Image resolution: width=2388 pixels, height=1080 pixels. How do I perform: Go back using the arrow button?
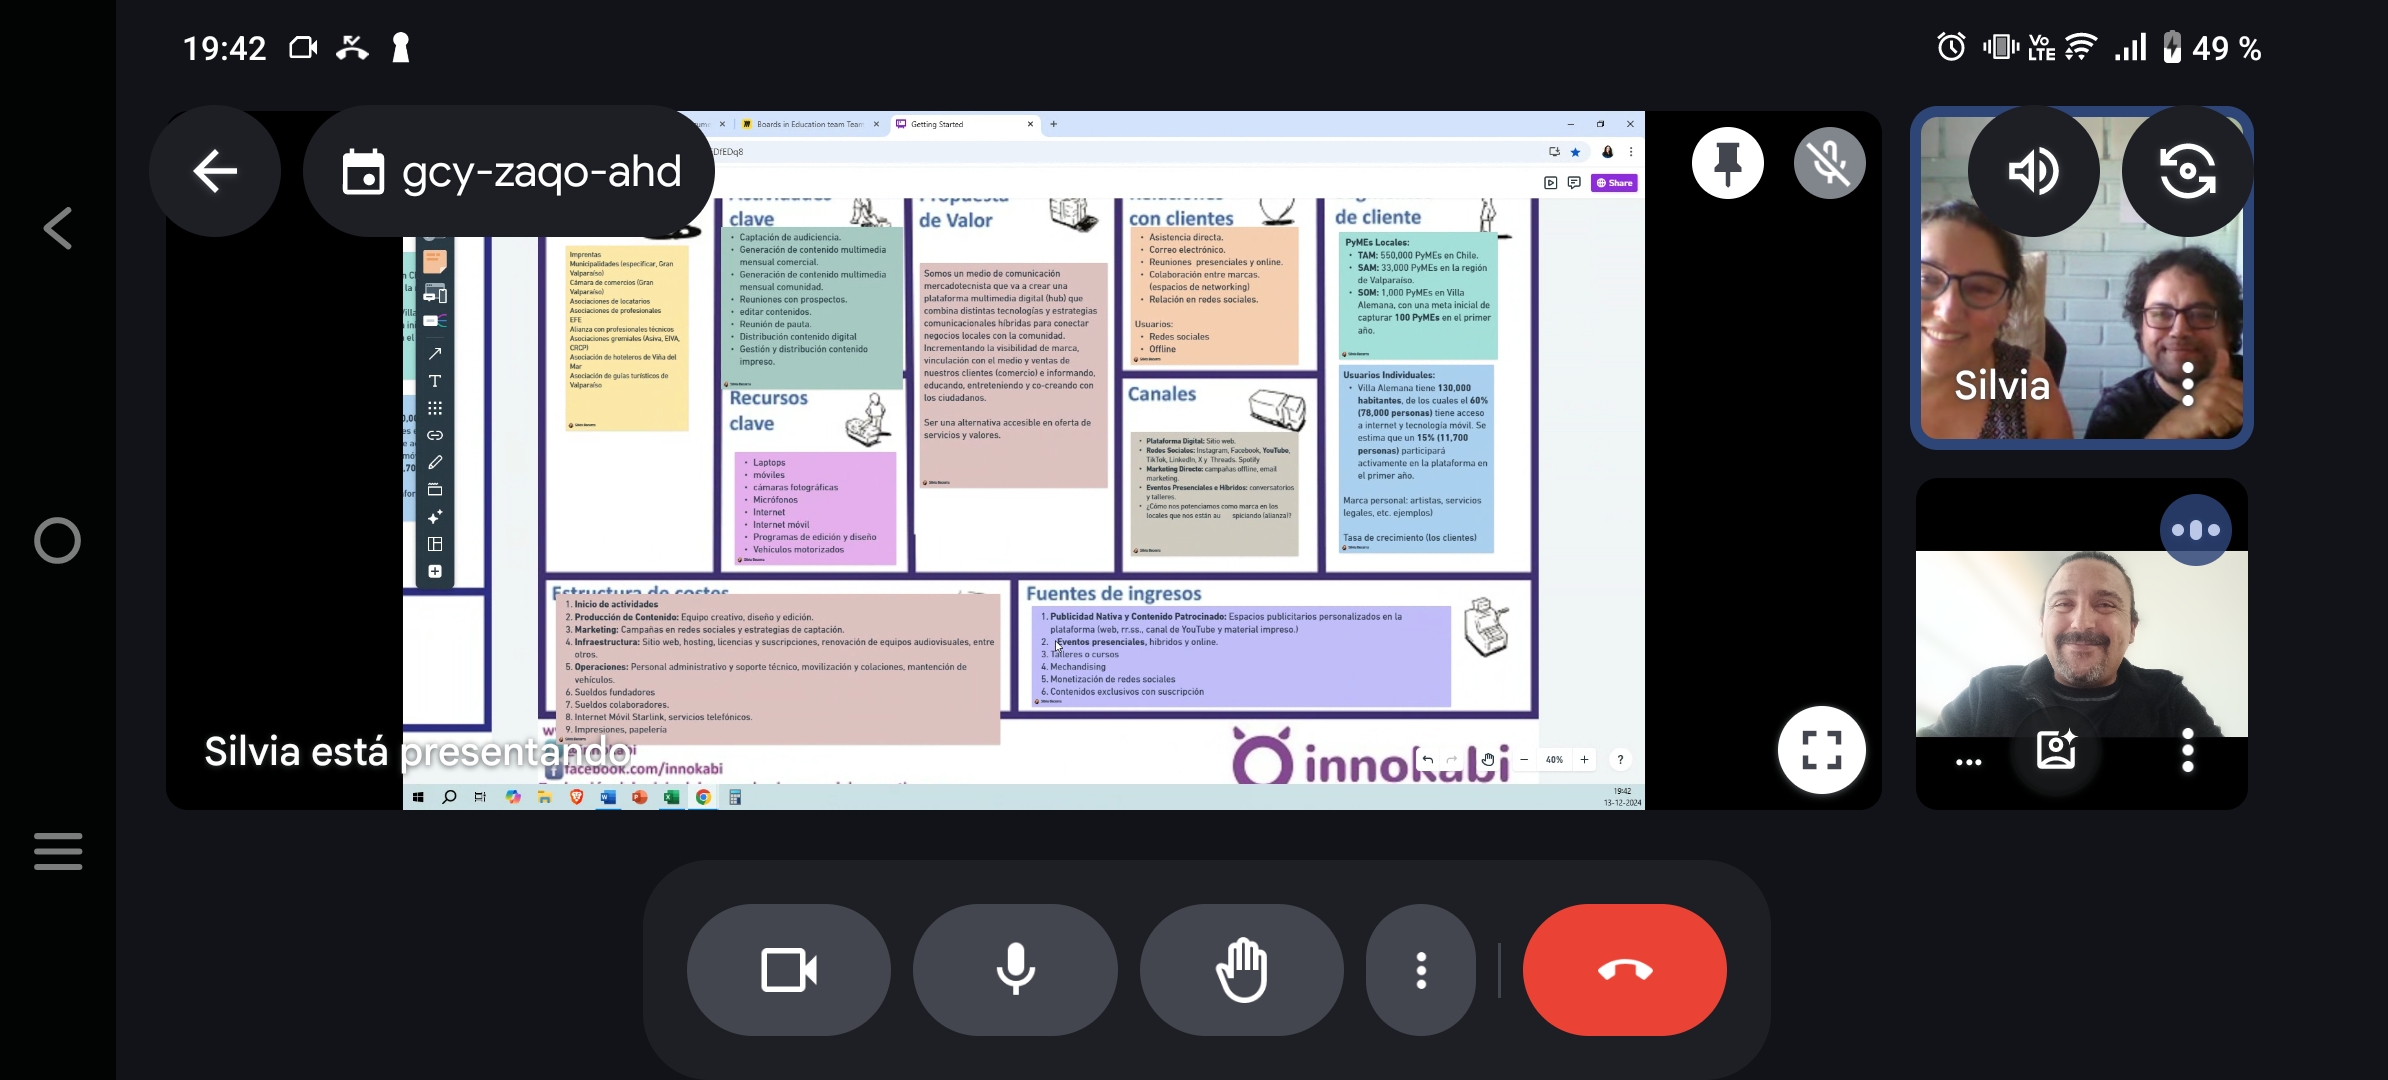[215, 171]
